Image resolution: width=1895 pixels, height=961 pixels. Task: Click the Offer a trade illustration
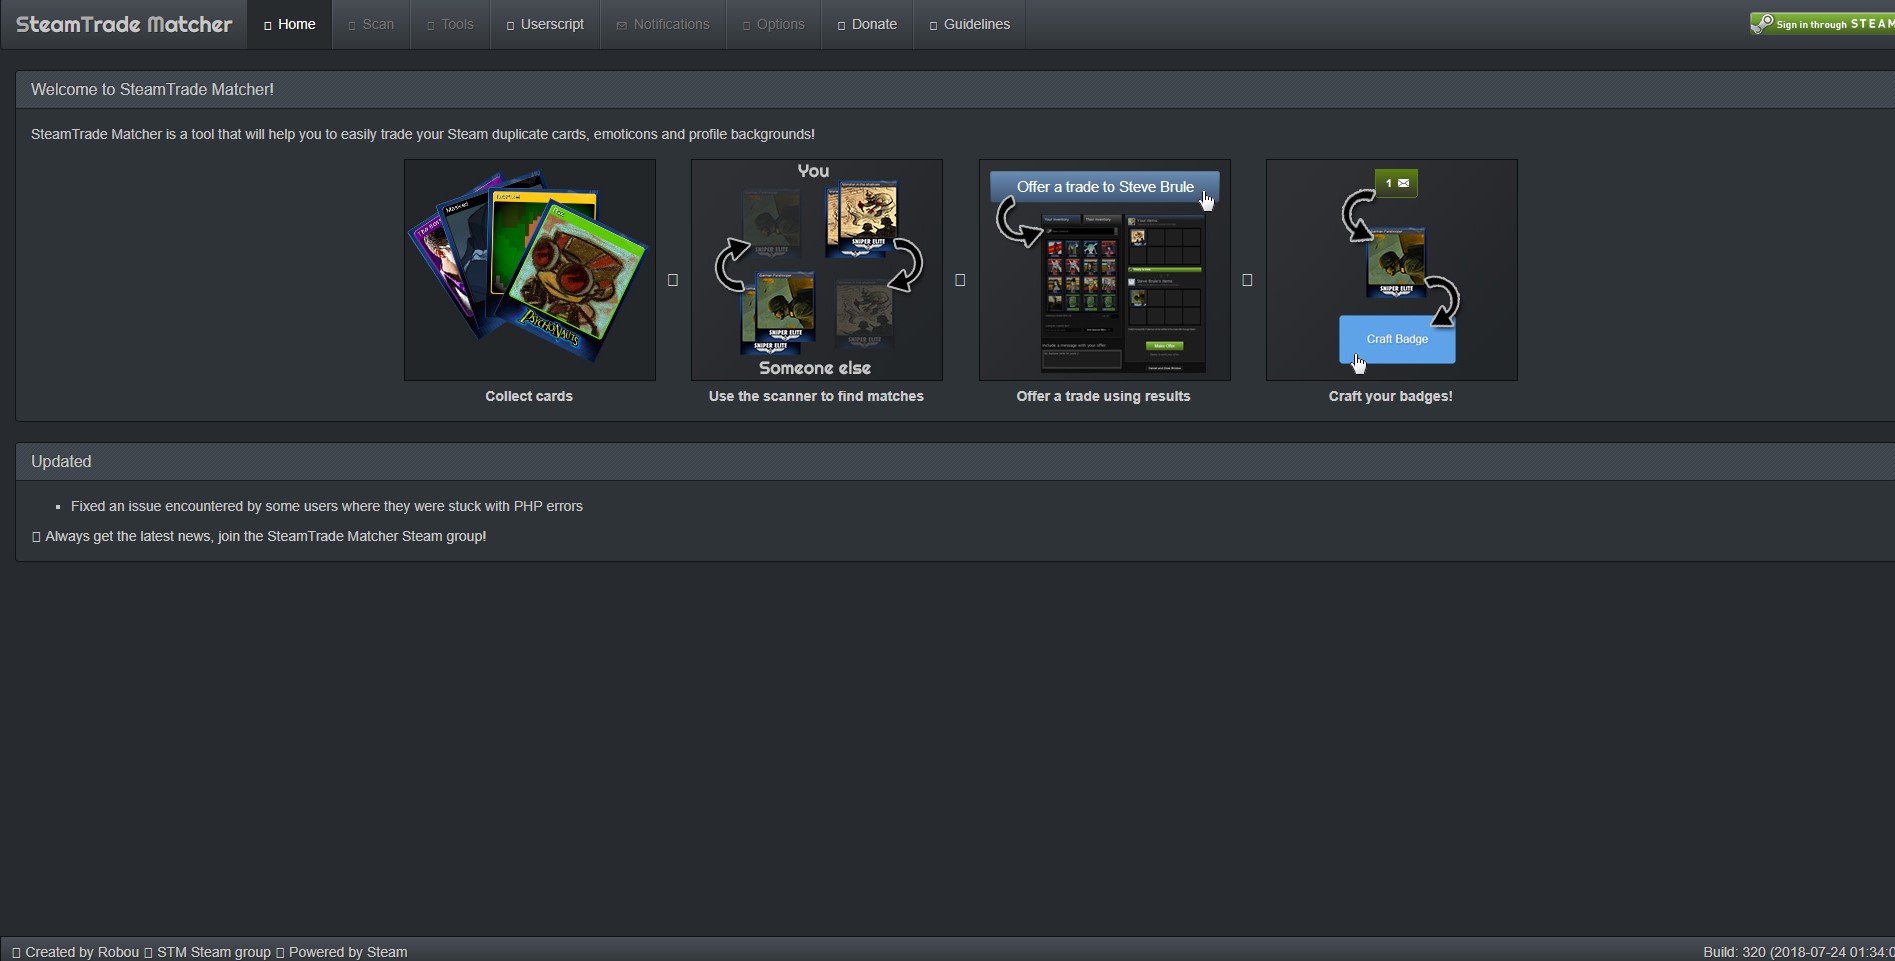click(x=1105, y=270)
